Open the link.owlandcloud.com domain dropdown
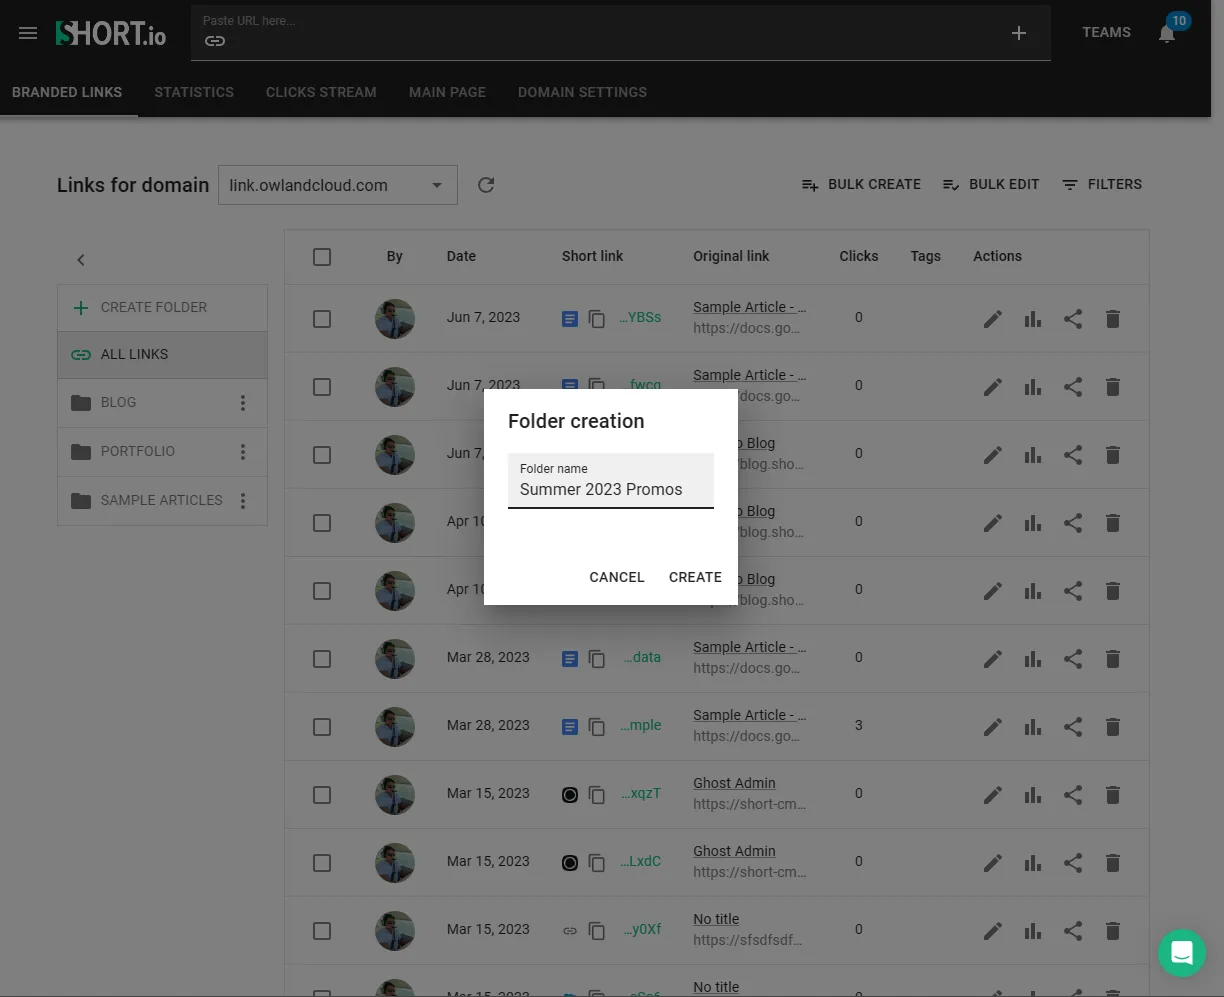Screen dimensions: 1224x997 [338, 185]
